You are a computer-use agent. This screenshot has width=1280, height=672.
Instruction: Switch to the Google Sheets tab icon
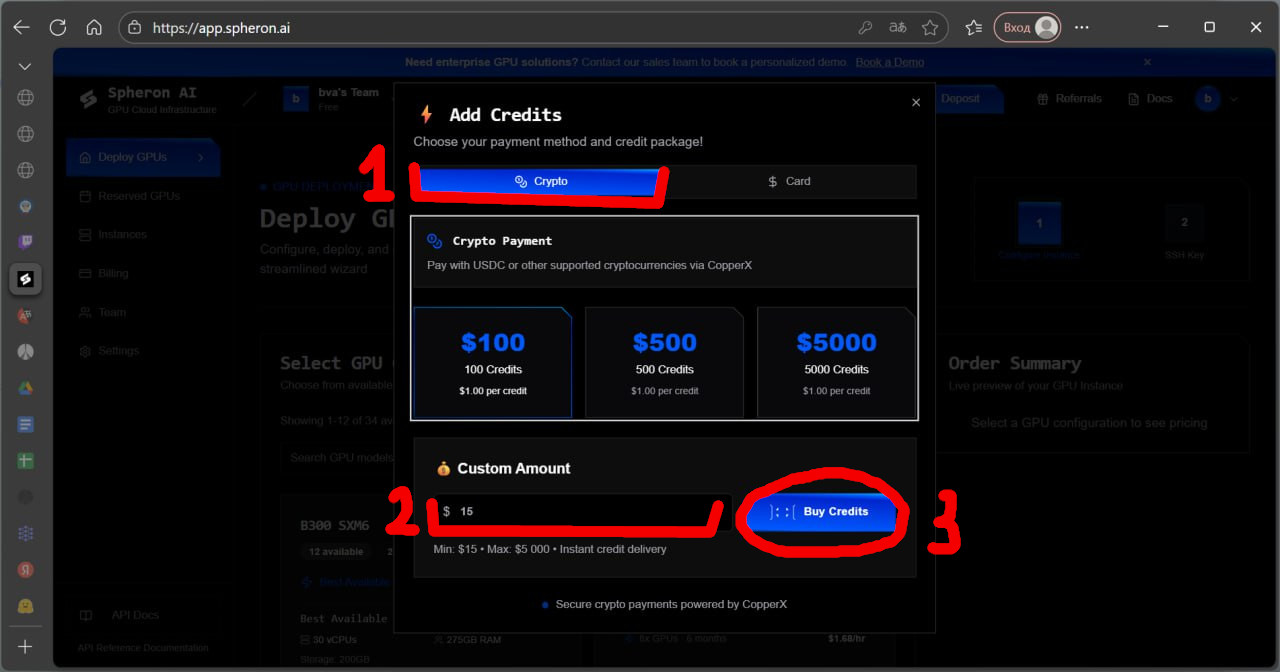pyautogui.click(x=26, y=460)
